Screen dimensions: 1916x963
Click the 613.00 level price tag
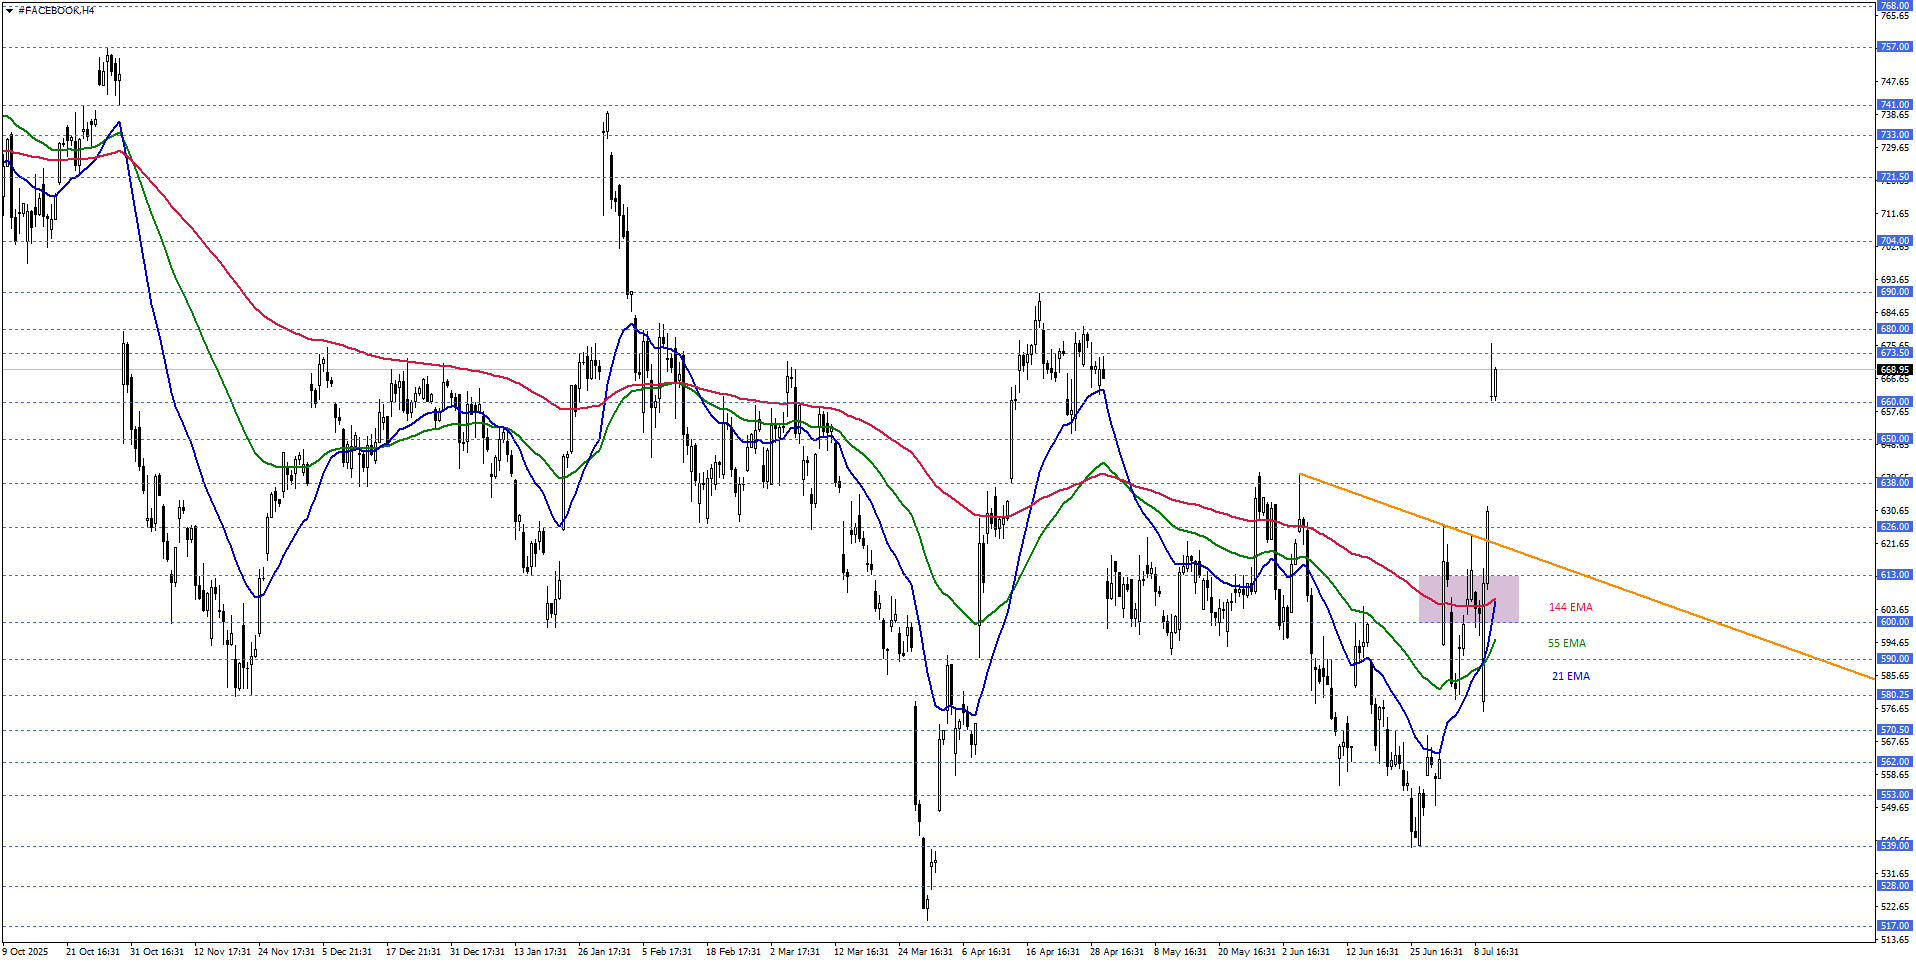click(x=1894, y=575)
